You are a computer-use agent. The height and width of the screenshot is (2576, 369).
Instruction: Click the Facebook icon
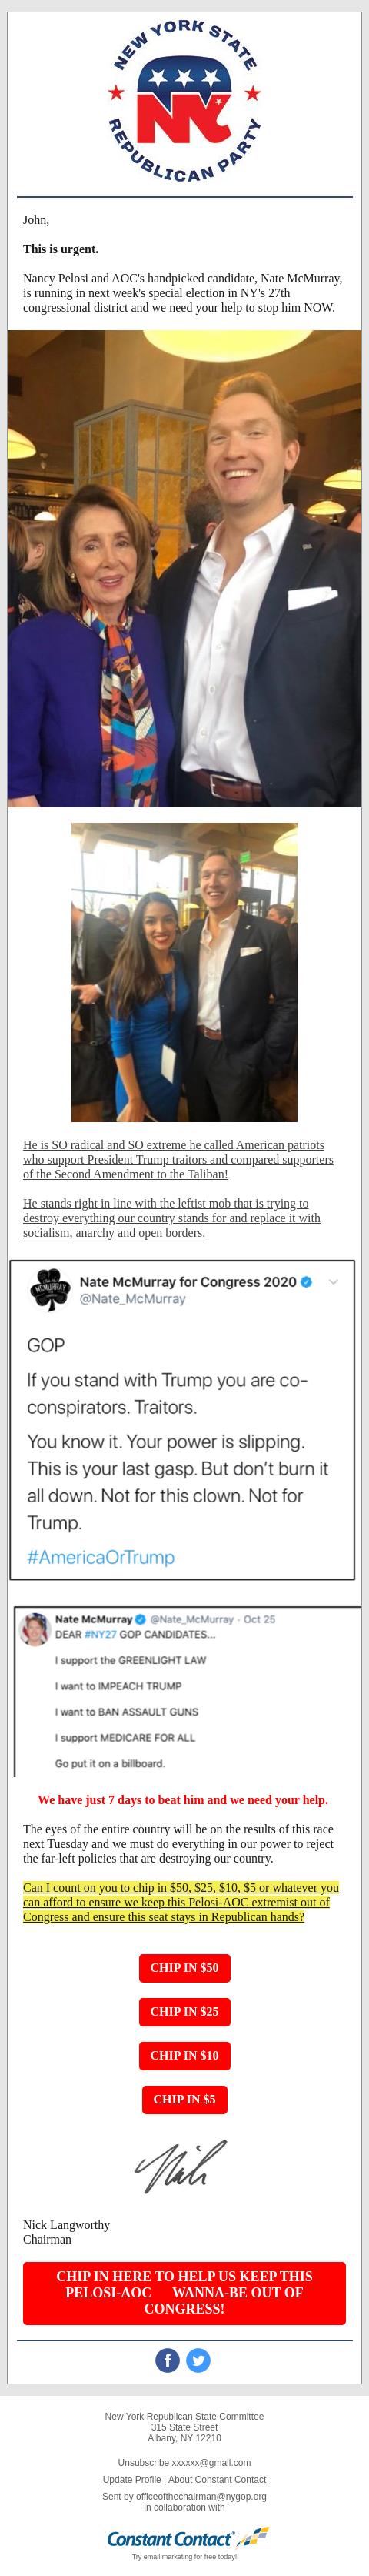(167, 2360)
